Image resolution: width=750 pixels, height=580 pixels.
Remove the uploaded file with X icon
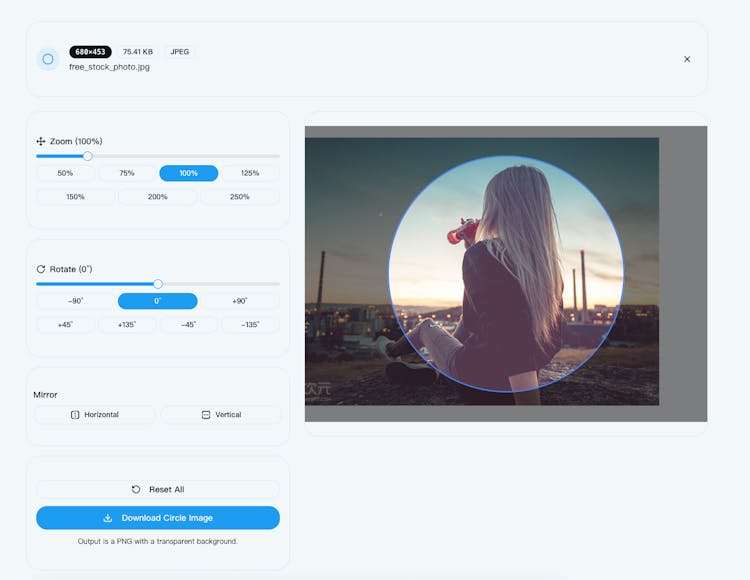click(687, 59)
